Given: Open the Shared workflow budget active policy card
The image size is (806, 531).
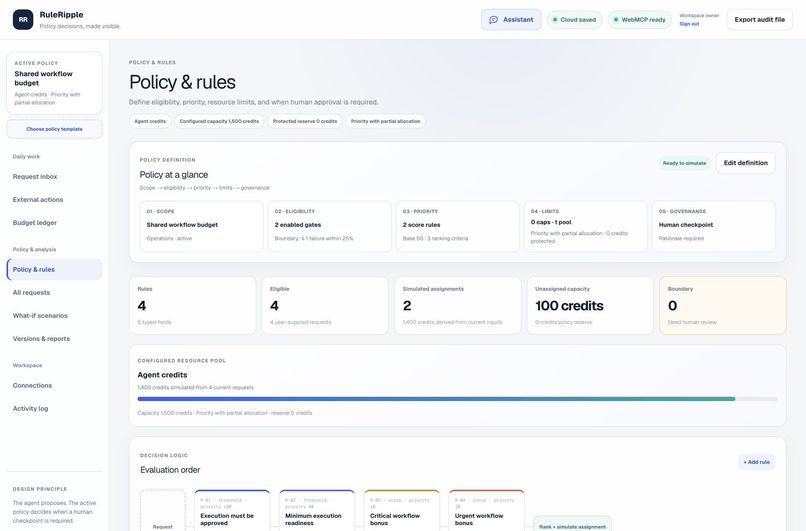Looking at the screenshot, I should coord(54,83).
